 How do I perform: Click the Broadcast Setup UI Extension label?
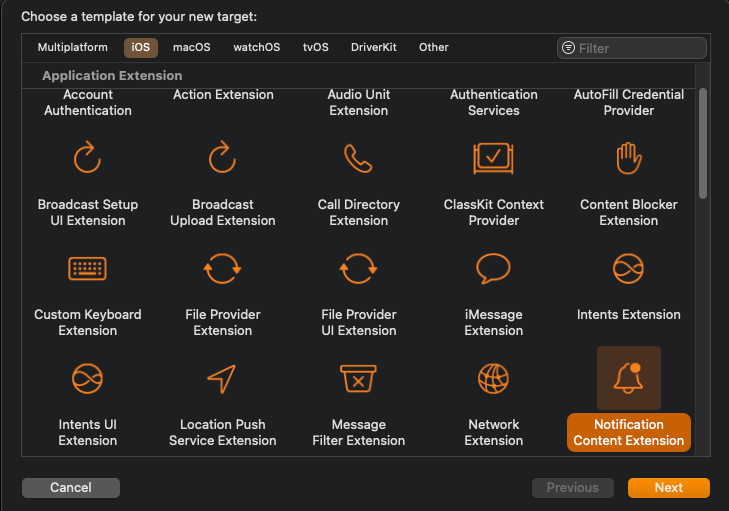click(x=88, y=212)
